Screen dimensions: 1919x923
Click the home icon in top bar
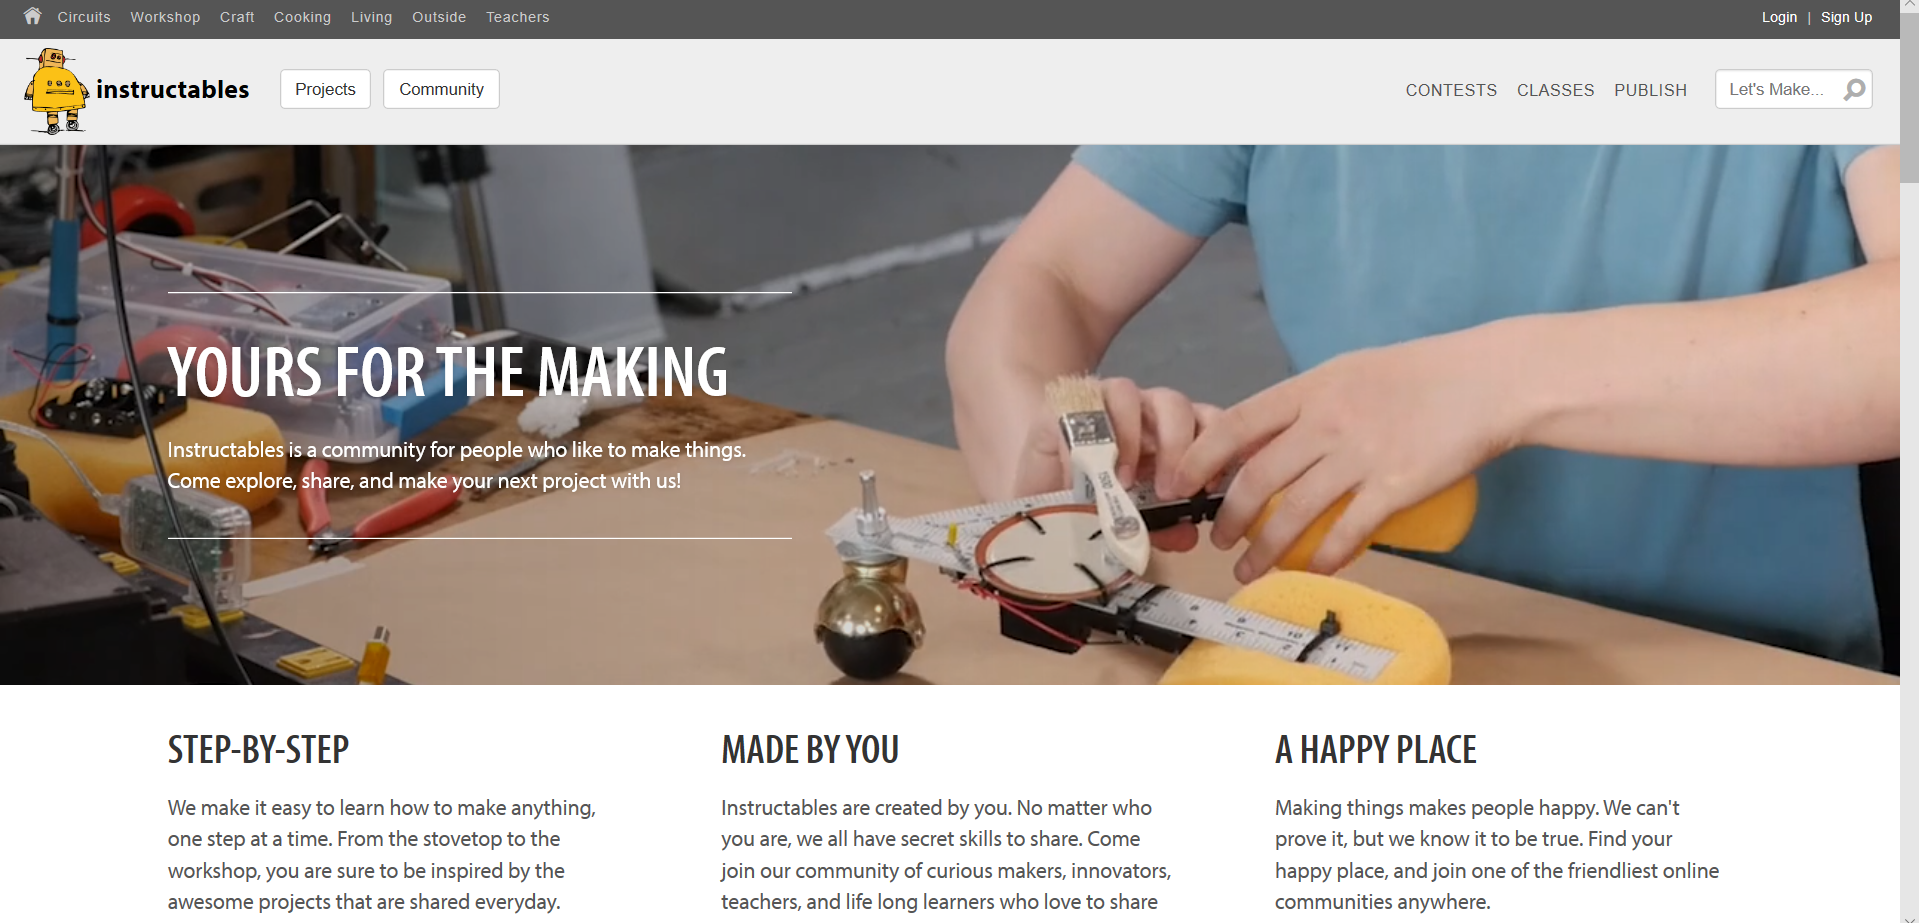[x=33, y=16]
